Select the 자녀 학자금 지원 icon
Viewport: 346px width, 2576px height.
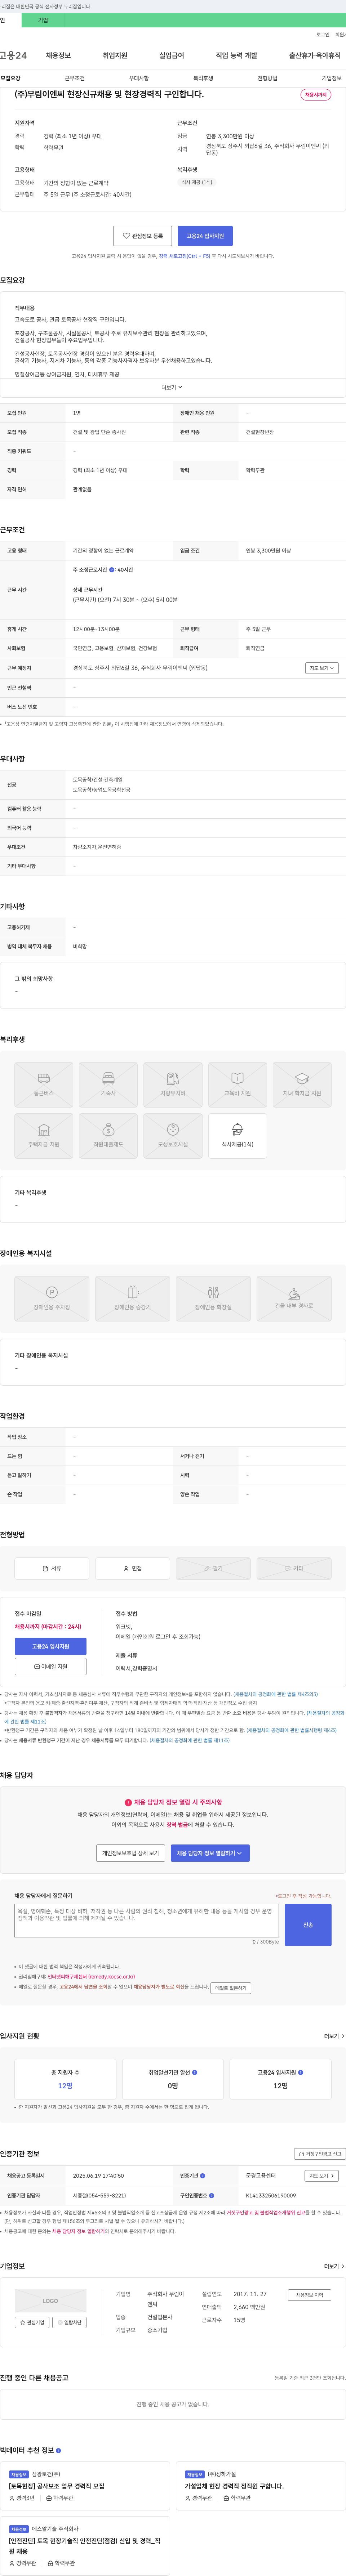pyautogui.click(x=302, y=1084)
